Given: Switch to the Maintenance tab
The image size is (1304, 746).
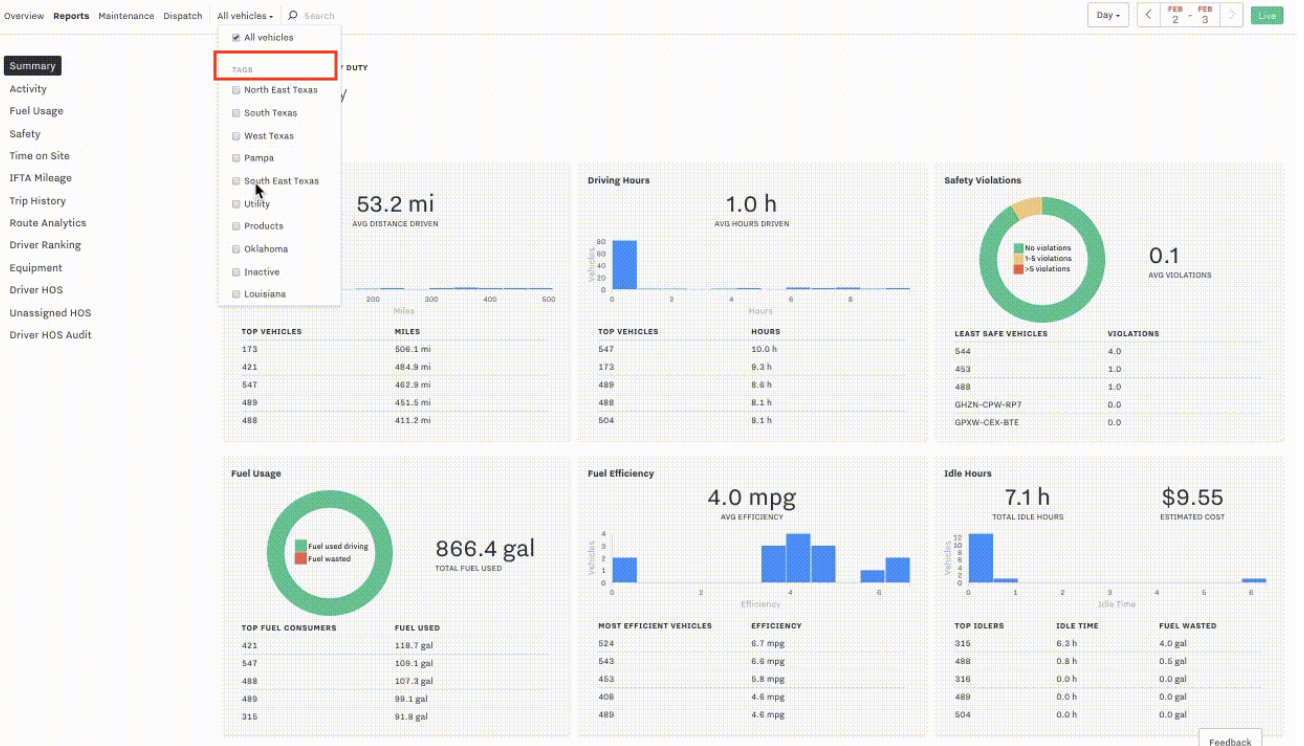Looking at the screenshot, I should 126,16.
